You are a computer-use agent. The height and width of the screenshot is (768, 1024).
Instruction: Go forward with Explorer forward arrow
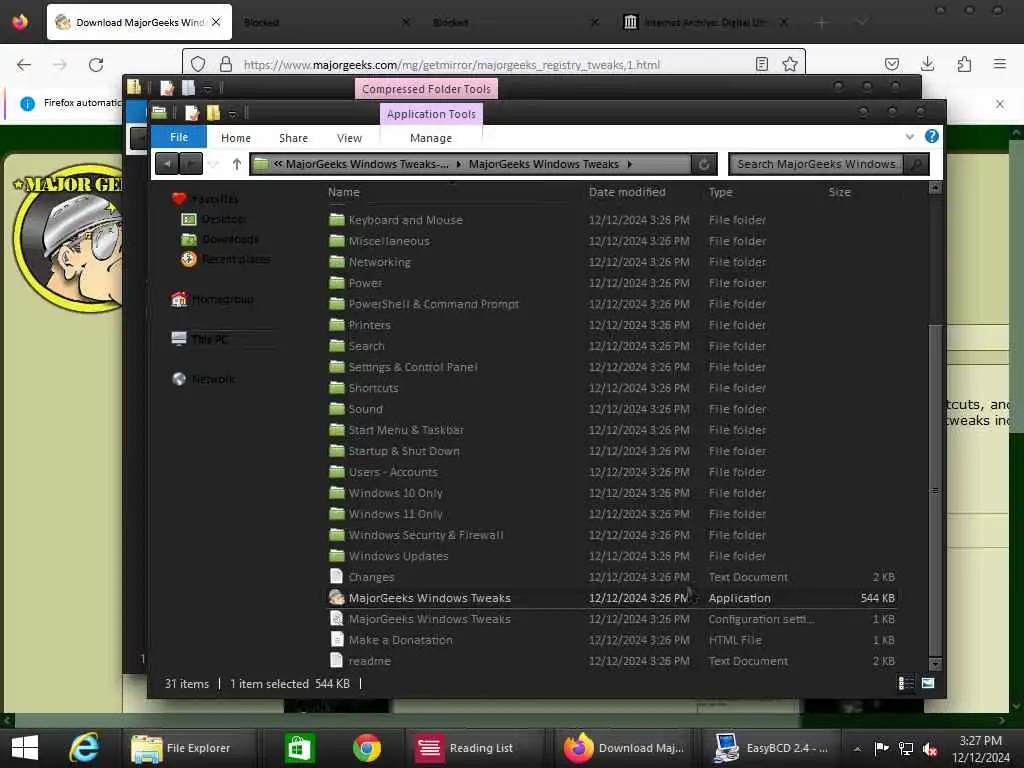191,163
